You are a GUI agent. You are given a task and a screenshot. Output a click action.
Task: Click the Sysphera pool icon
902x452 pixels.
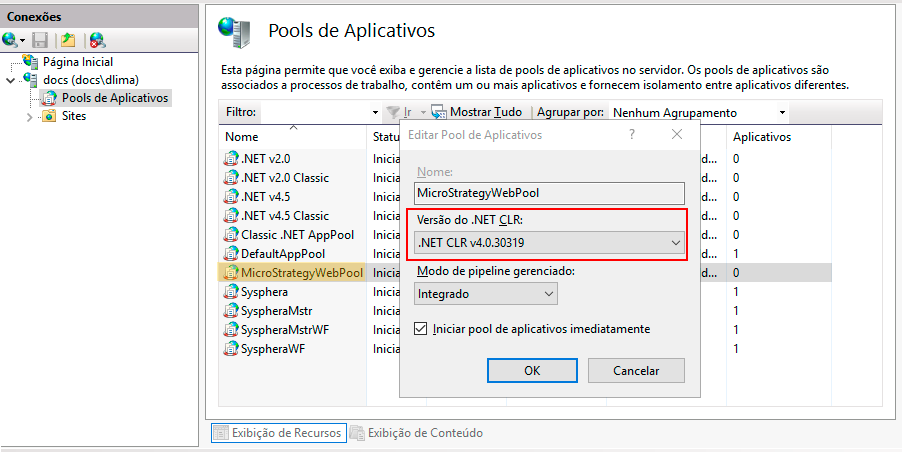point(231,292)
